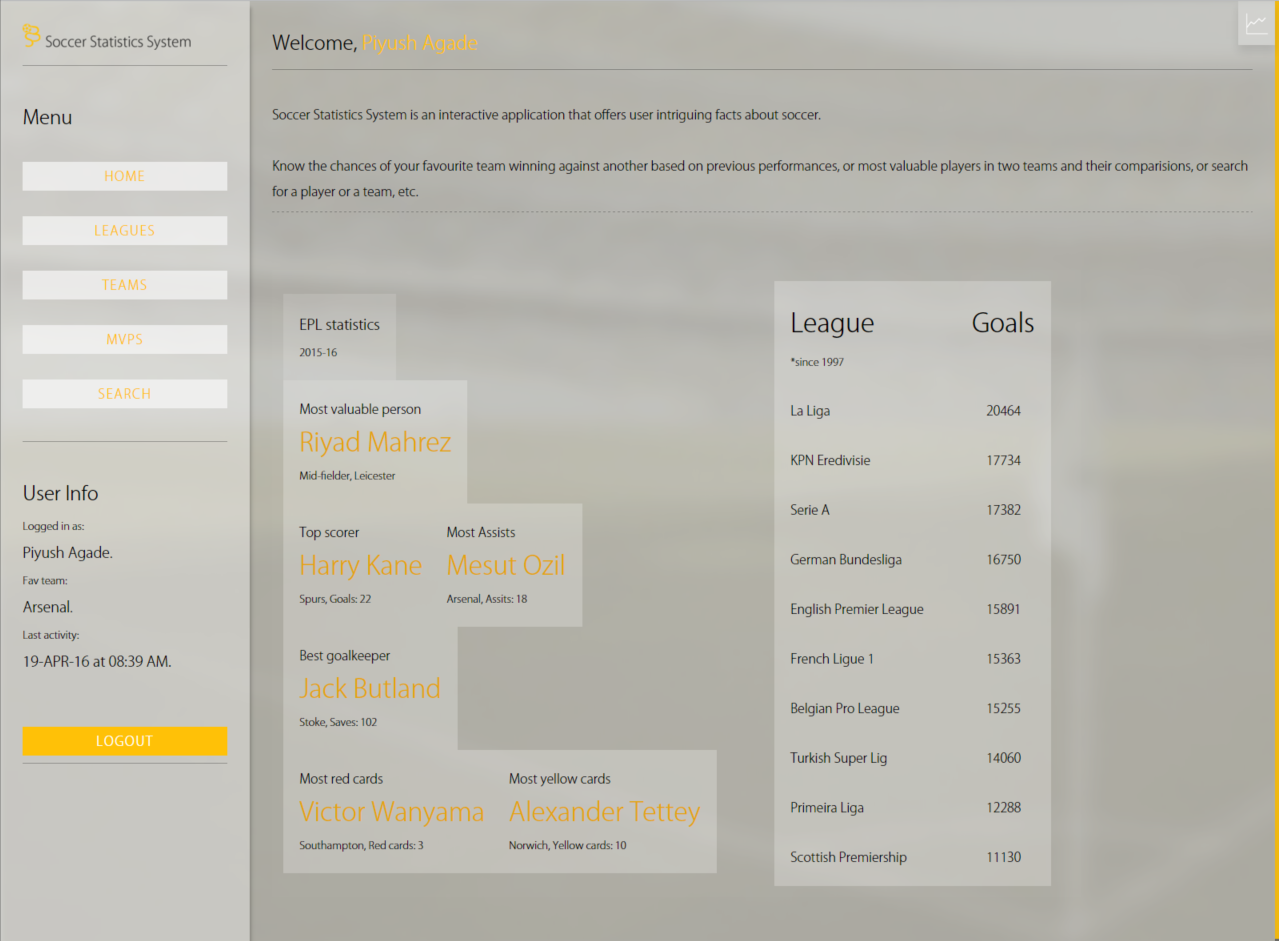Click the 'Stoke, Saves: 102' caption
Screen dimensions: 1279x941
click(x=338, y=722)
